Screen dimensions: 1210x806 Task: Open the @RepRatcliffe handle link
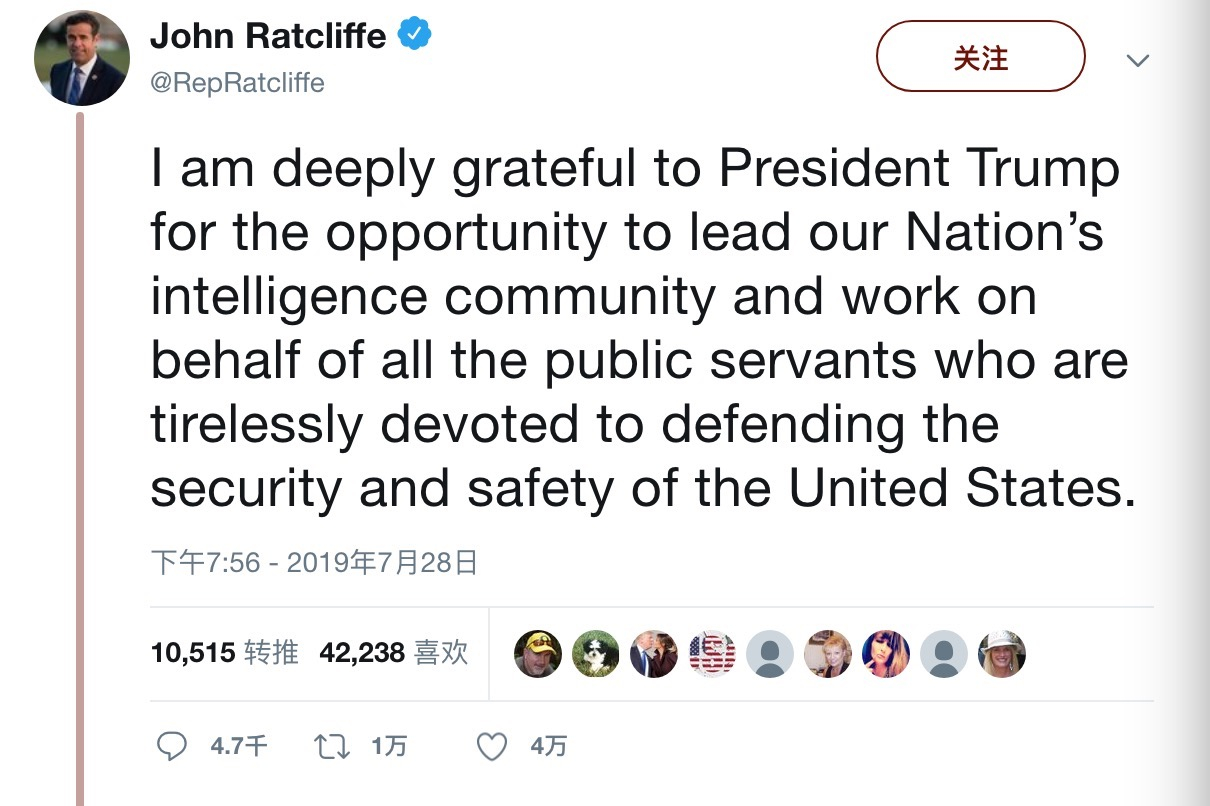pos(237,83)
